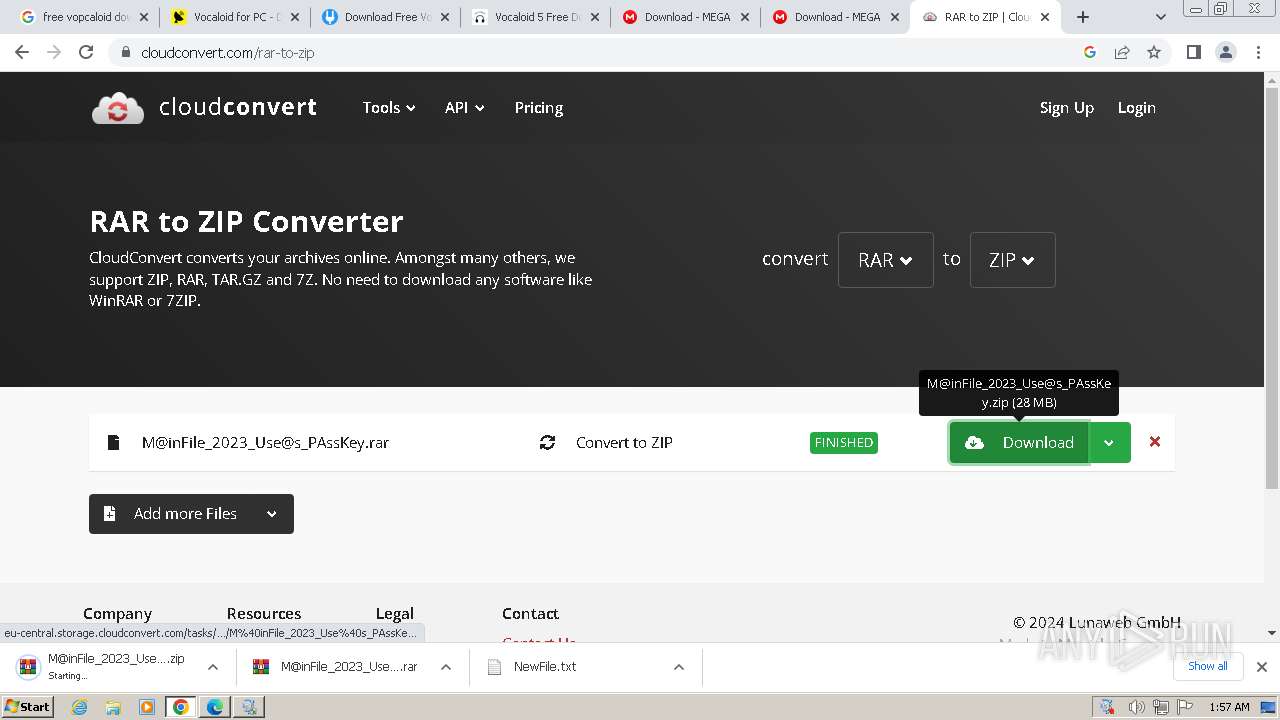This screenshot has width=1280, height=720.
Task: Open the RAR source format dropdown
Action: pos(886,260)
